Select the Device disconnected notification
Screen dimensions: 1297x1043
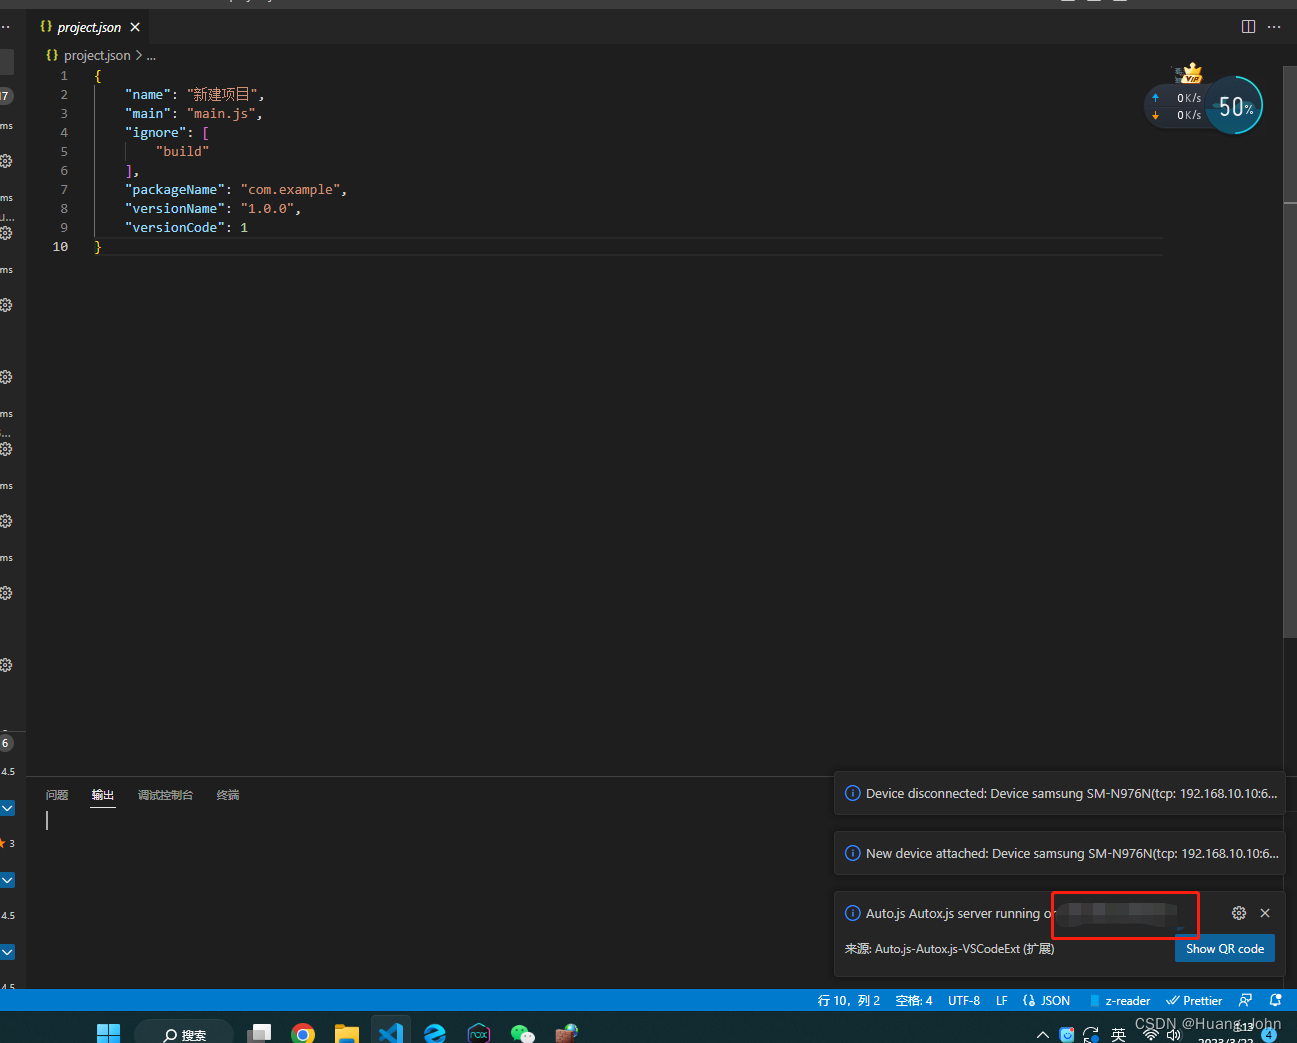(1060, 794)
